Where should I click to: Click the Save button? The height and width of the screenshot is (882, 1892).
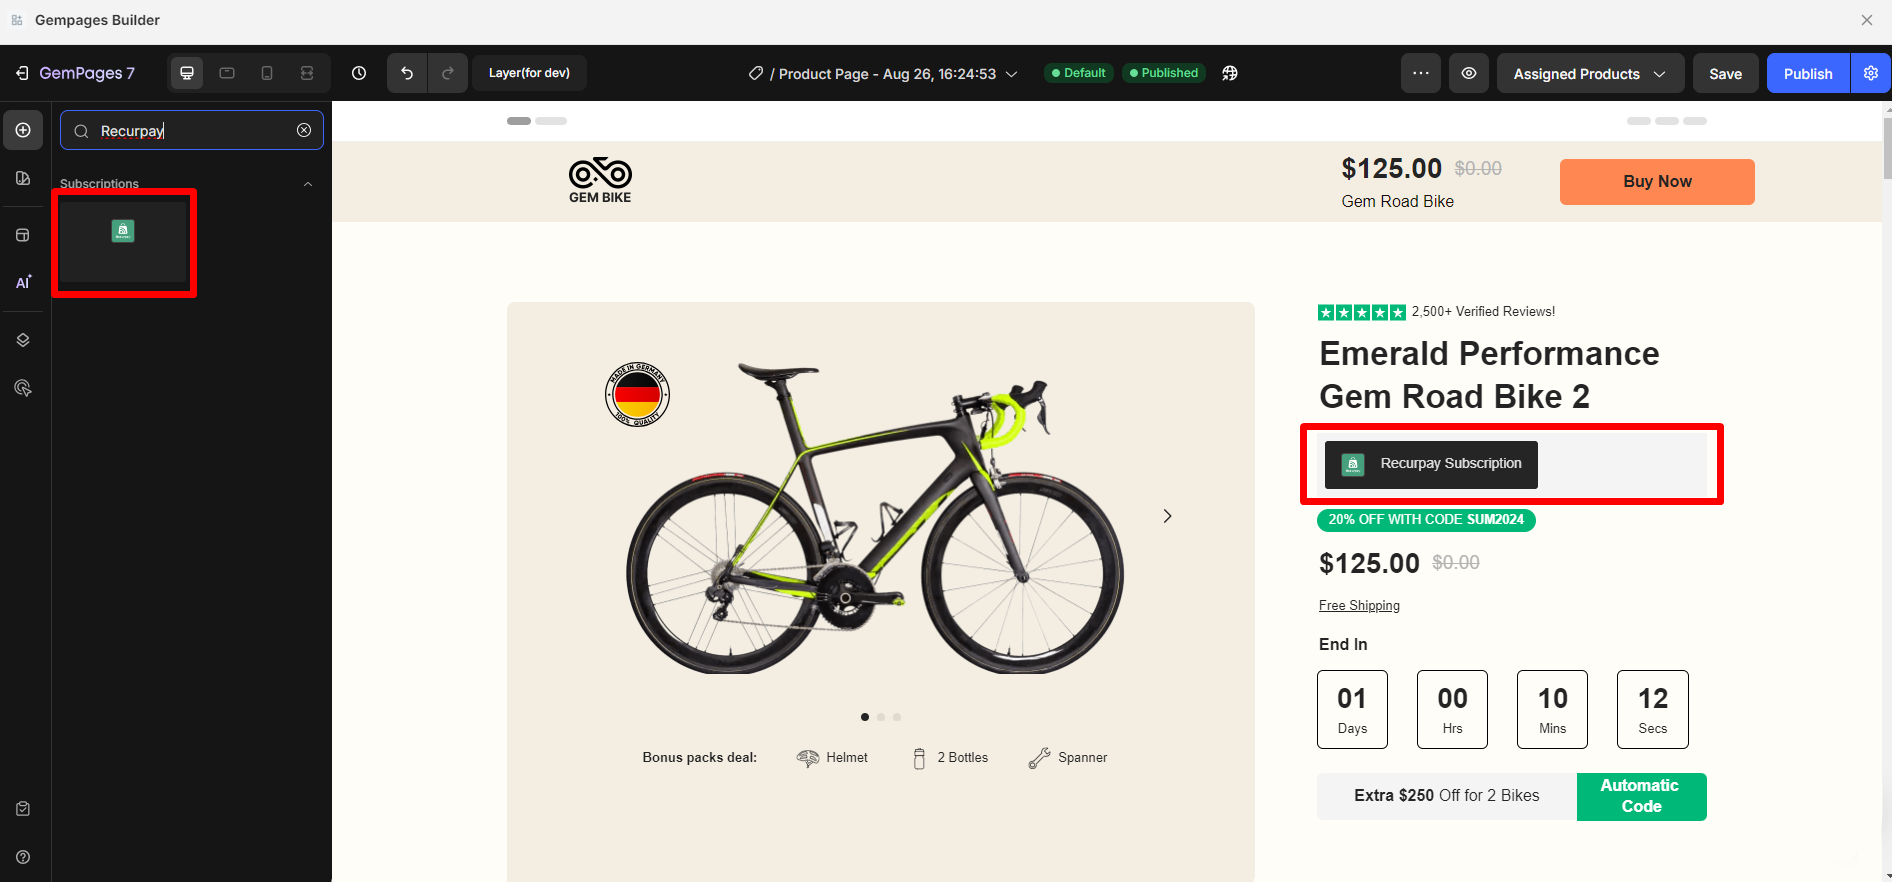click(x=1725, y=74)
